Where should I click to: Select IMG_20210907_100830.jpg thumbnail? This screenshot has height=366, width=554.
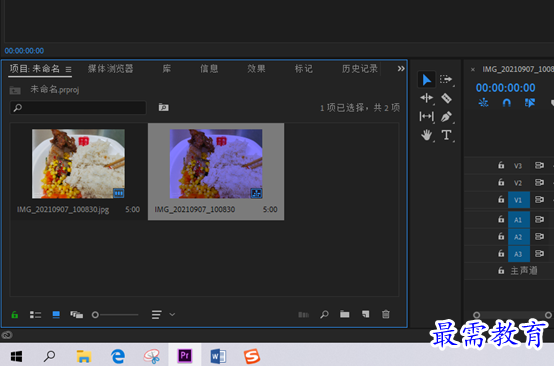pyautogui.click(x=78, y=164)
